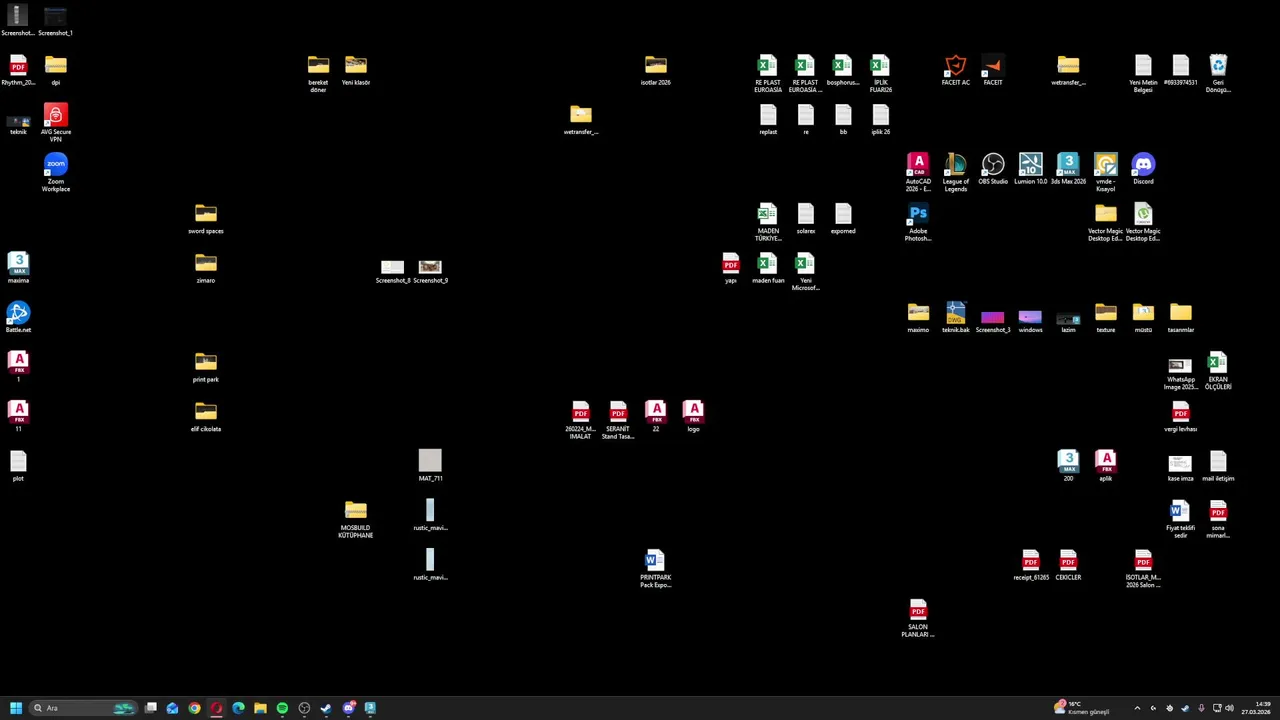Open Opera browser from the taskbar
Image resolution: width=1280 pixels, height=720 pixels.
tap(216, 708)
